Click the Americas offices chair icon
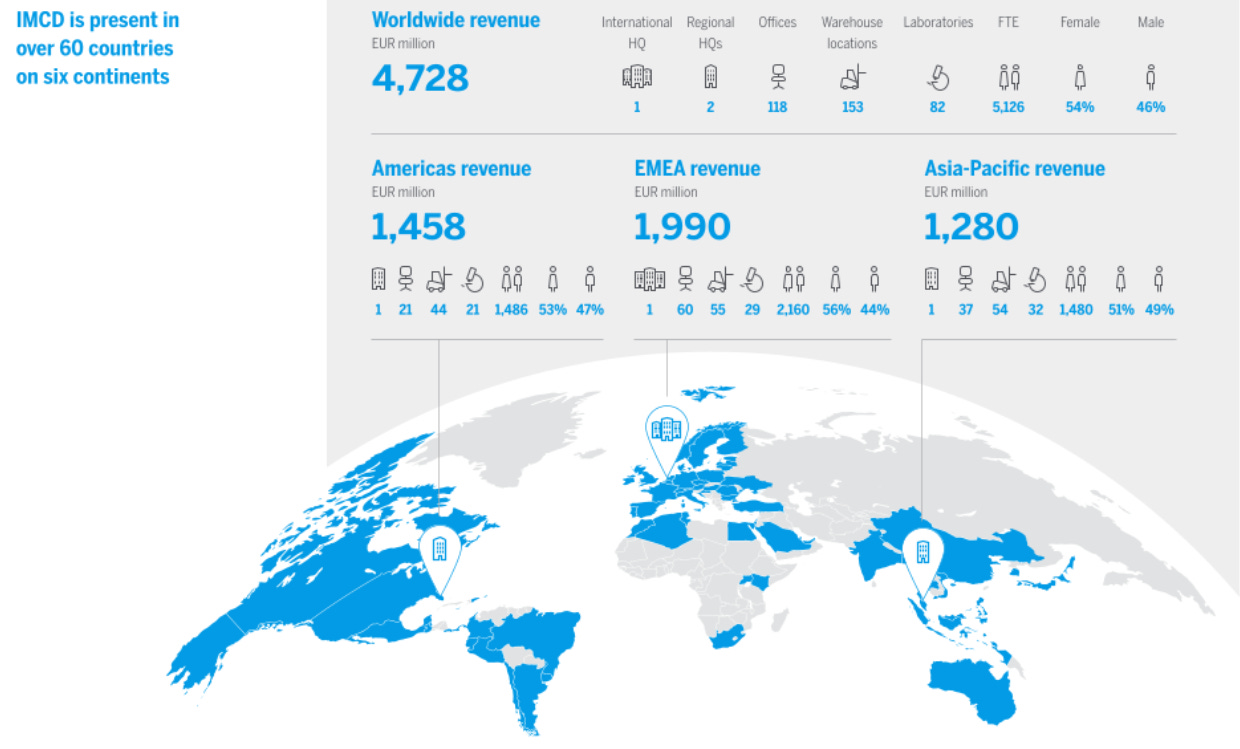 (405, 278)
